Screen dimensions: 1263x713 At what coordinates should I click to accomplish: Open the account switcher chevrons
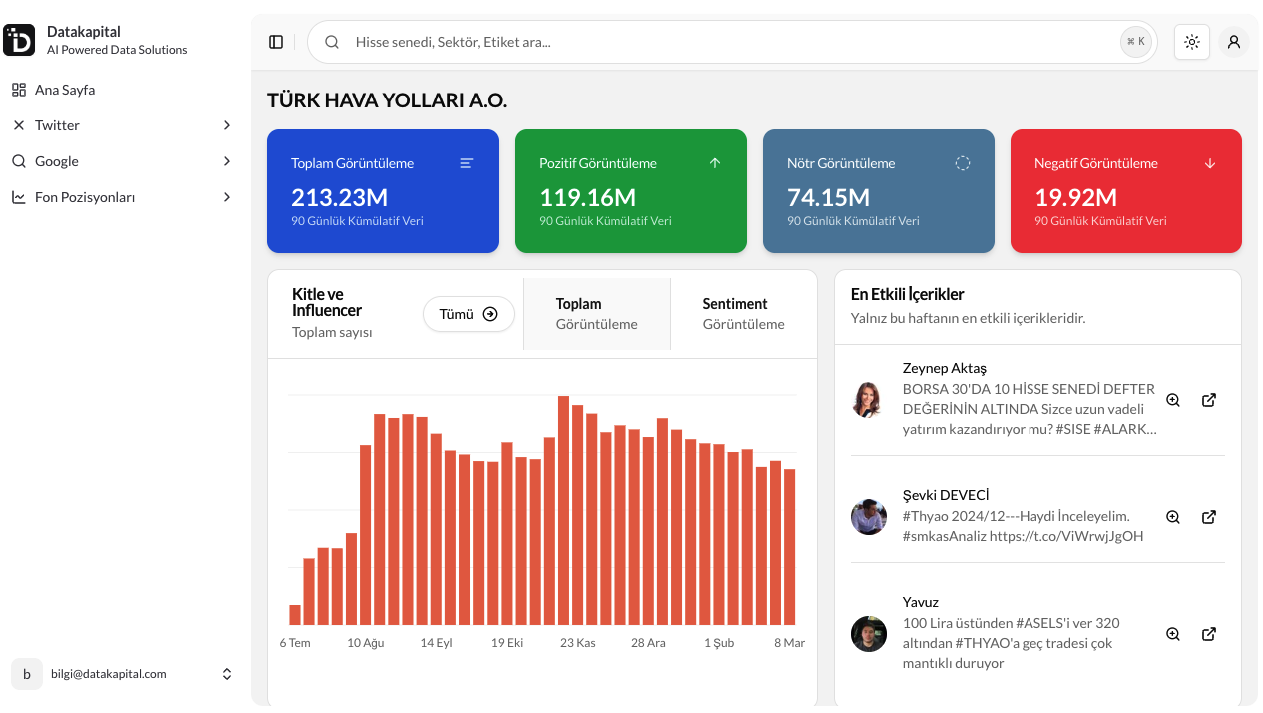[227, 674]
